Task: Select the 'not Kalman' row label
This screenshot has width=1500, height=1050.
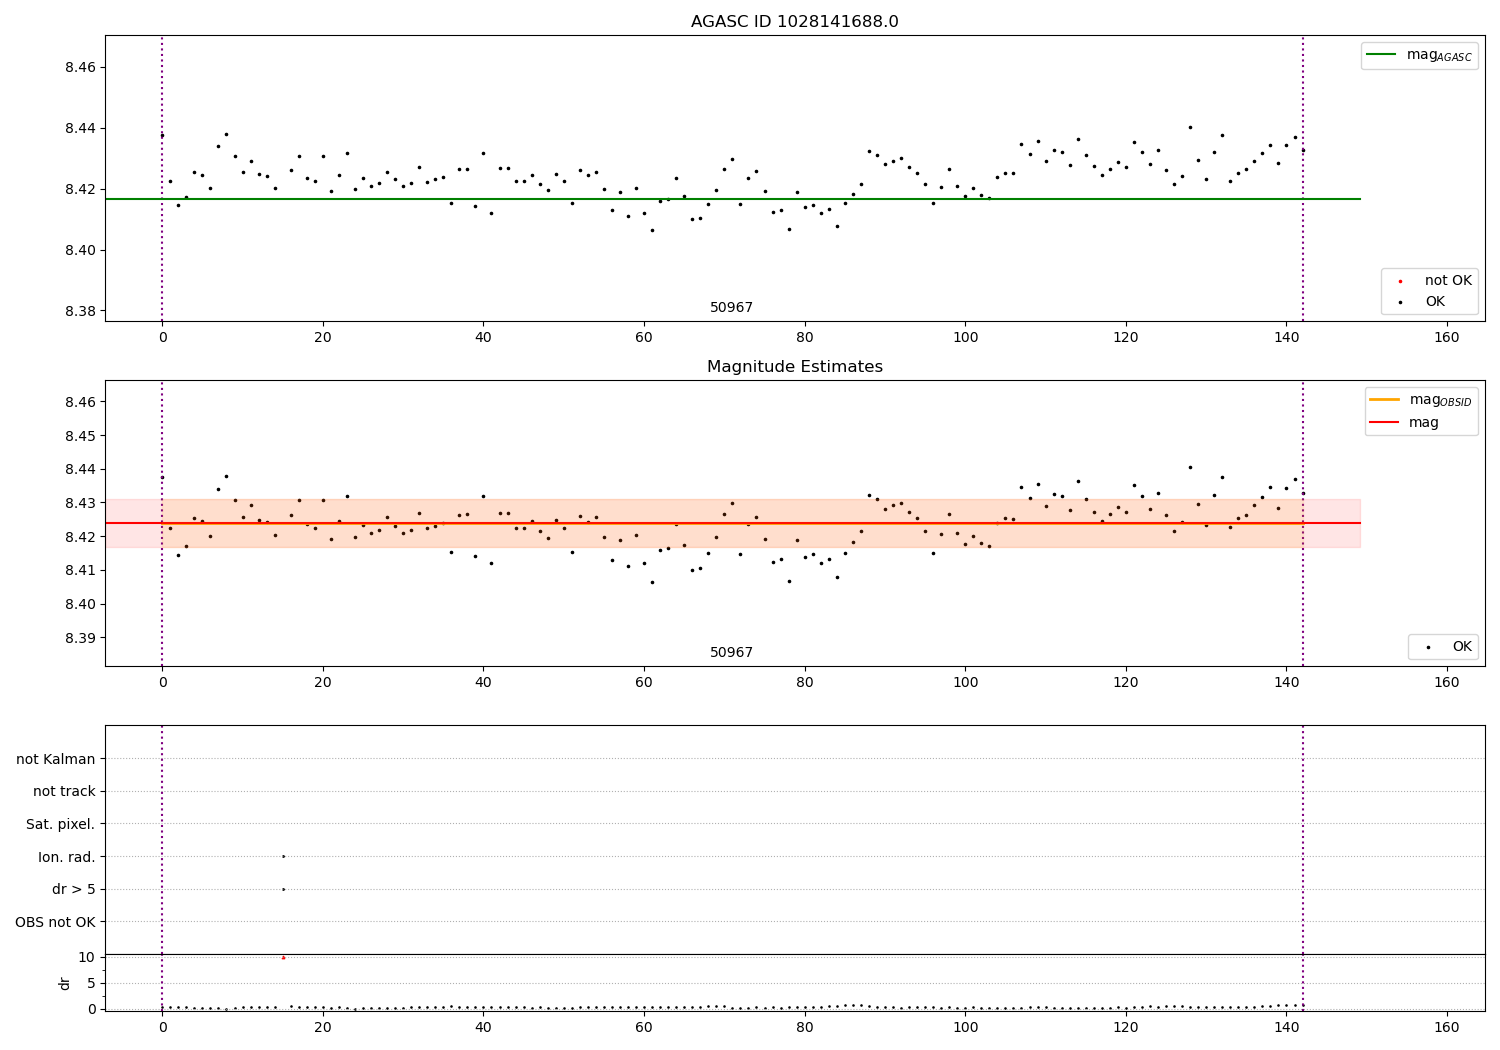Action: point(56,759)
